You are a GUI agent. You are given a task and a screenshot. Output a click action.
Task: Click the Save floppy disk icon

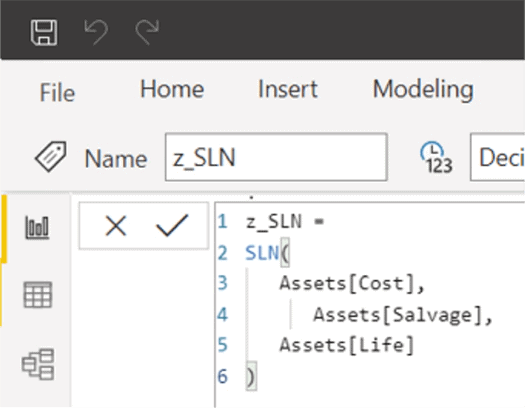44,32
